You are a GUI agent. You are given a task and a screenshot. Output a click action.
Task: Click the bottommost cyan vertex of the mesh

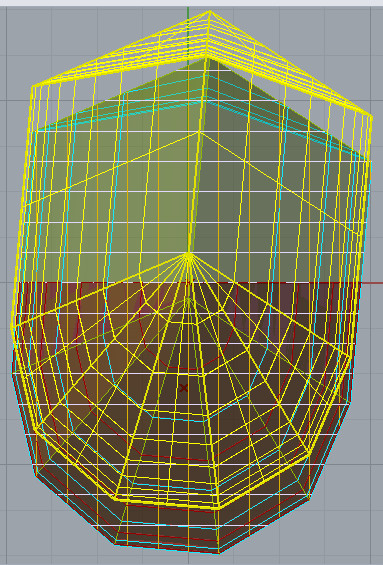(220, 553)
